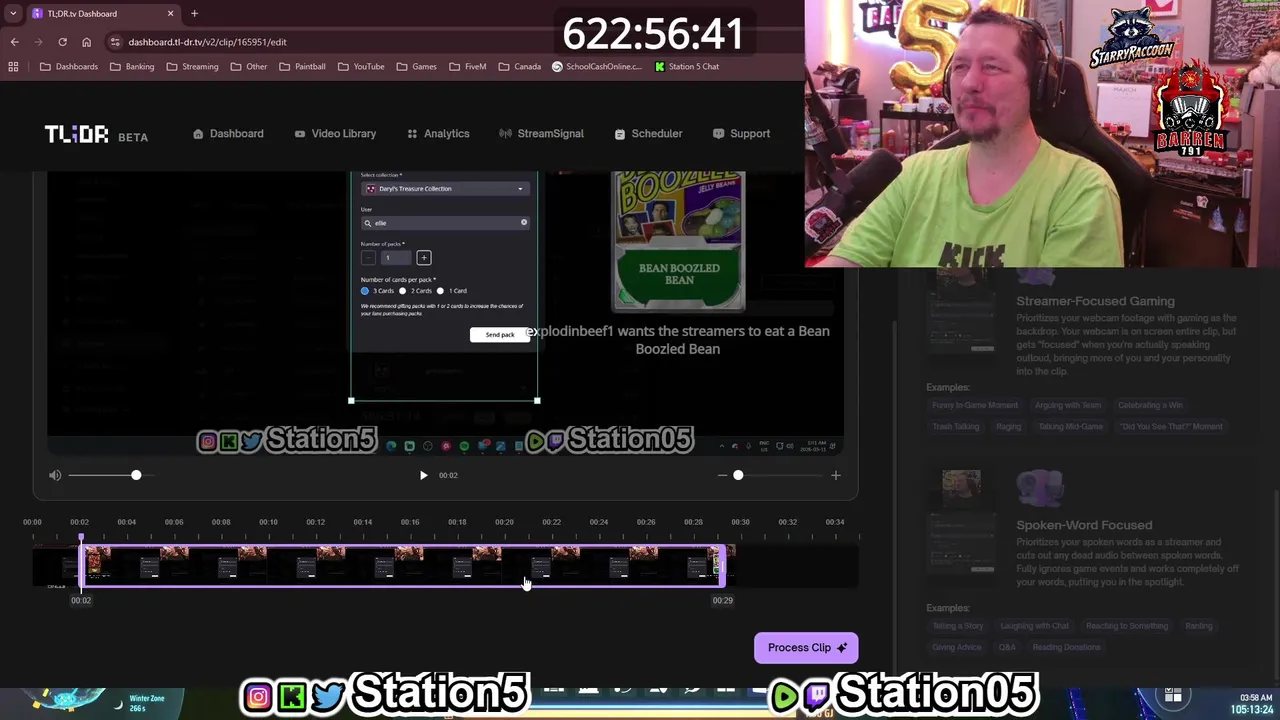1280x720 pixels.
Task: Open the Support page
Action: click(741, 134)
